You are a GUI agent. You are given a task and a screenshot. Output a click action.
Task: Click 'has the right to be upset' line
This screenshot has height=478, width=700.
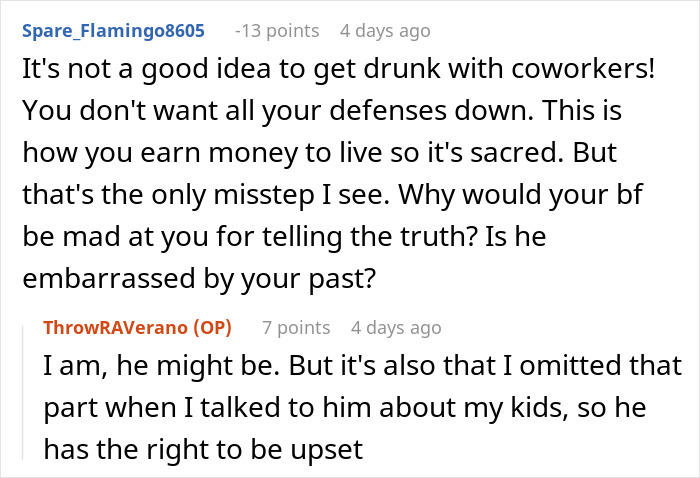[203, 449]
